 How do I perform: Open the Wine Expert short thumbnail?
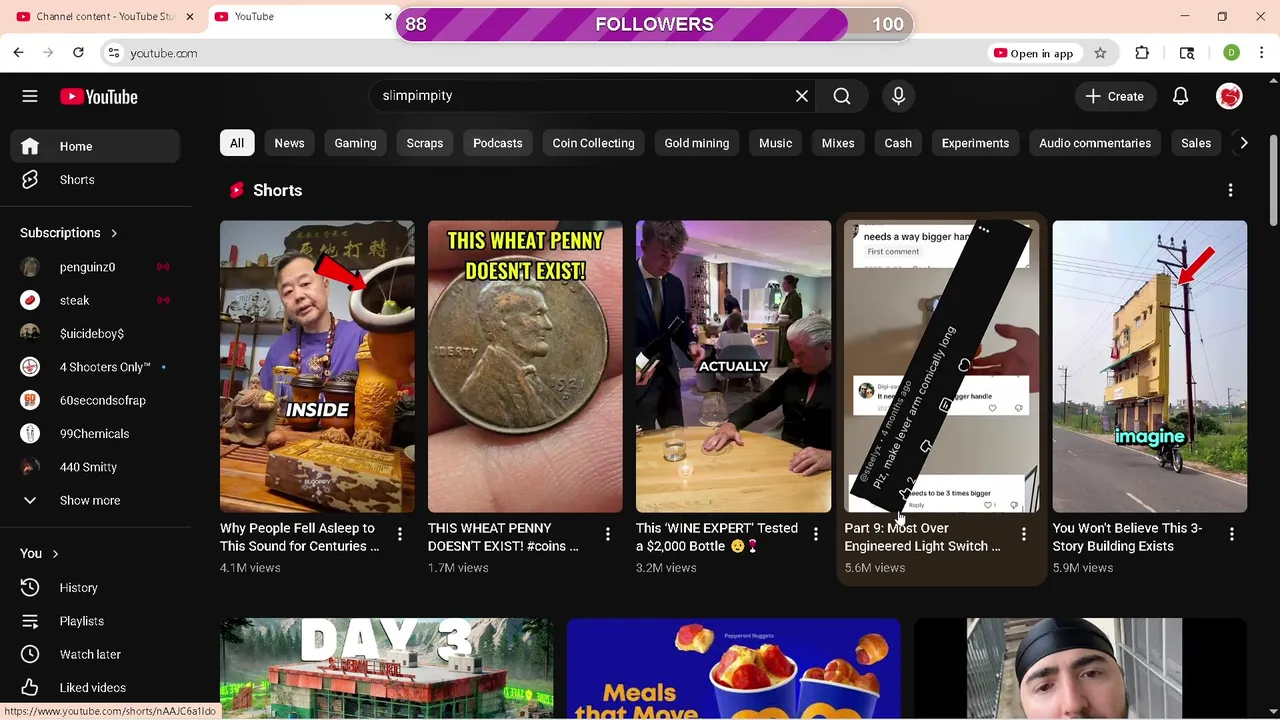733,367
